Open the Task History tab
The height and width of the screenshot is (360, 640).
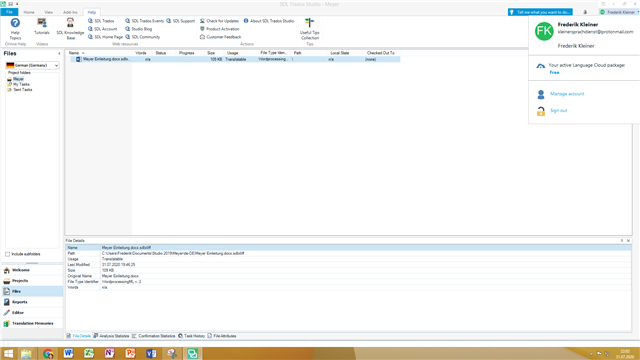192,336
